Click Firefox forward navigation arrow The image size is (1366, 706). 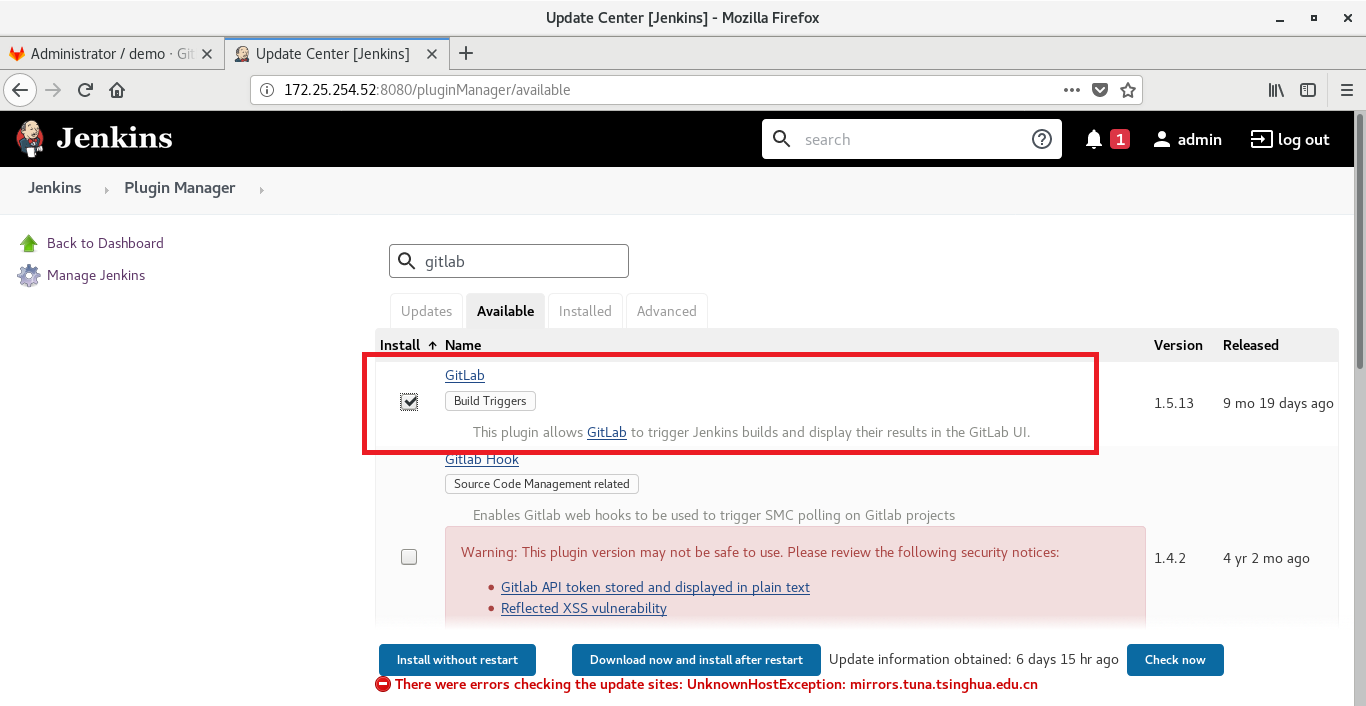54,90
